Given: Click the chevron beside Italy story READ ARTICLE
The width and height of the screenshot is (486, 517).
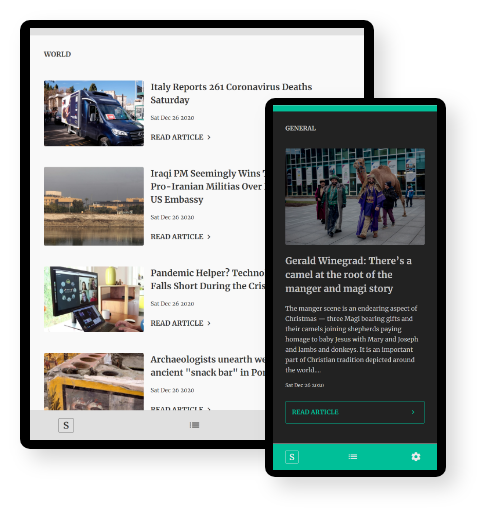Looking at the screenshot, I should pos(209,137).
